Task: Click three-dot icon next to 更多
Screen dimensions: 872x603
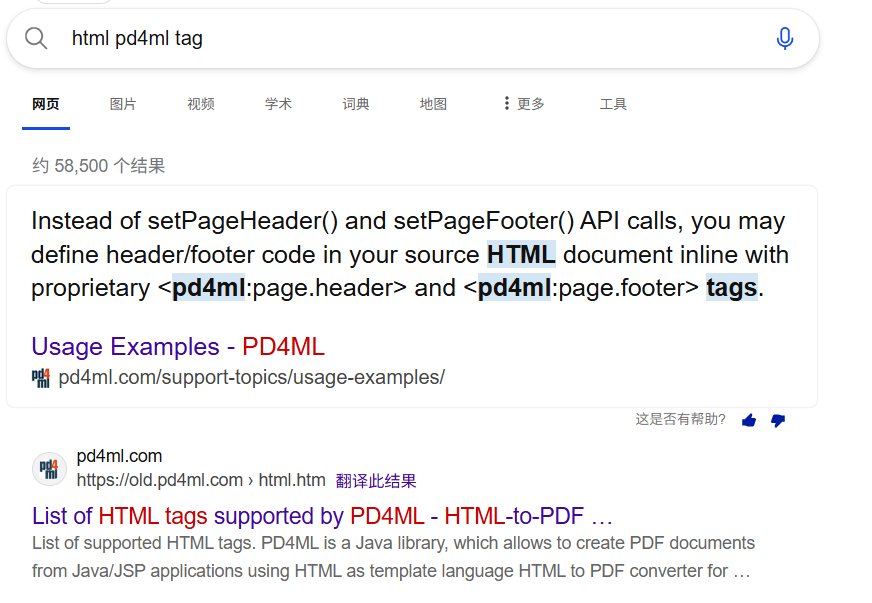Action: (506, 103)
